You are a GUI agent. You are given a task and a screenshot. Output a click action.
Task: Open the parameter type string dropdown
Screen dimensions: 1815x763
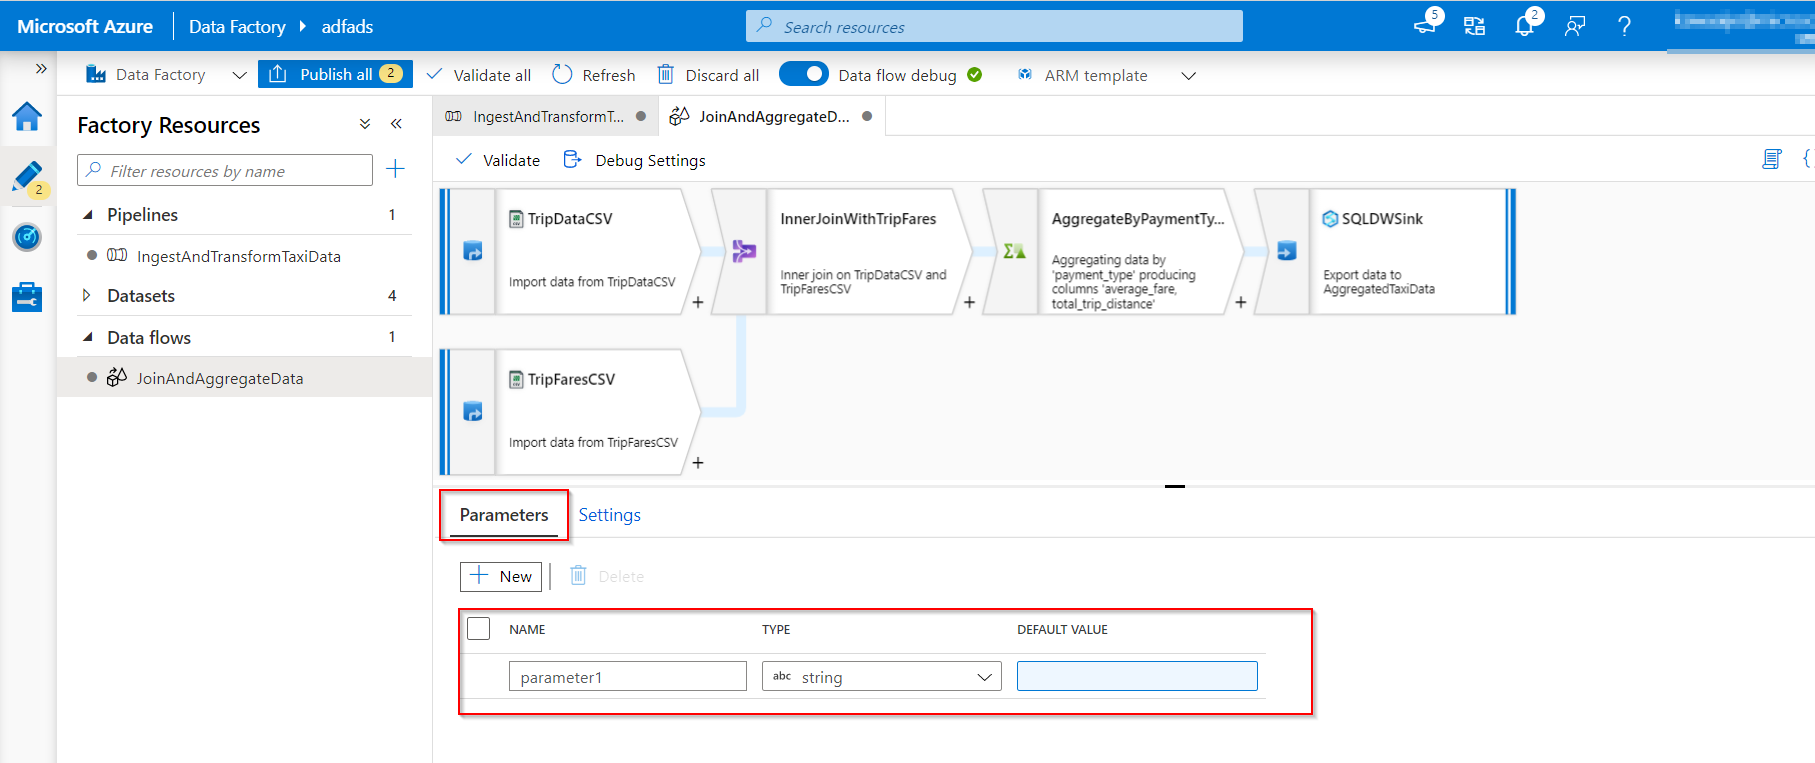881,677
